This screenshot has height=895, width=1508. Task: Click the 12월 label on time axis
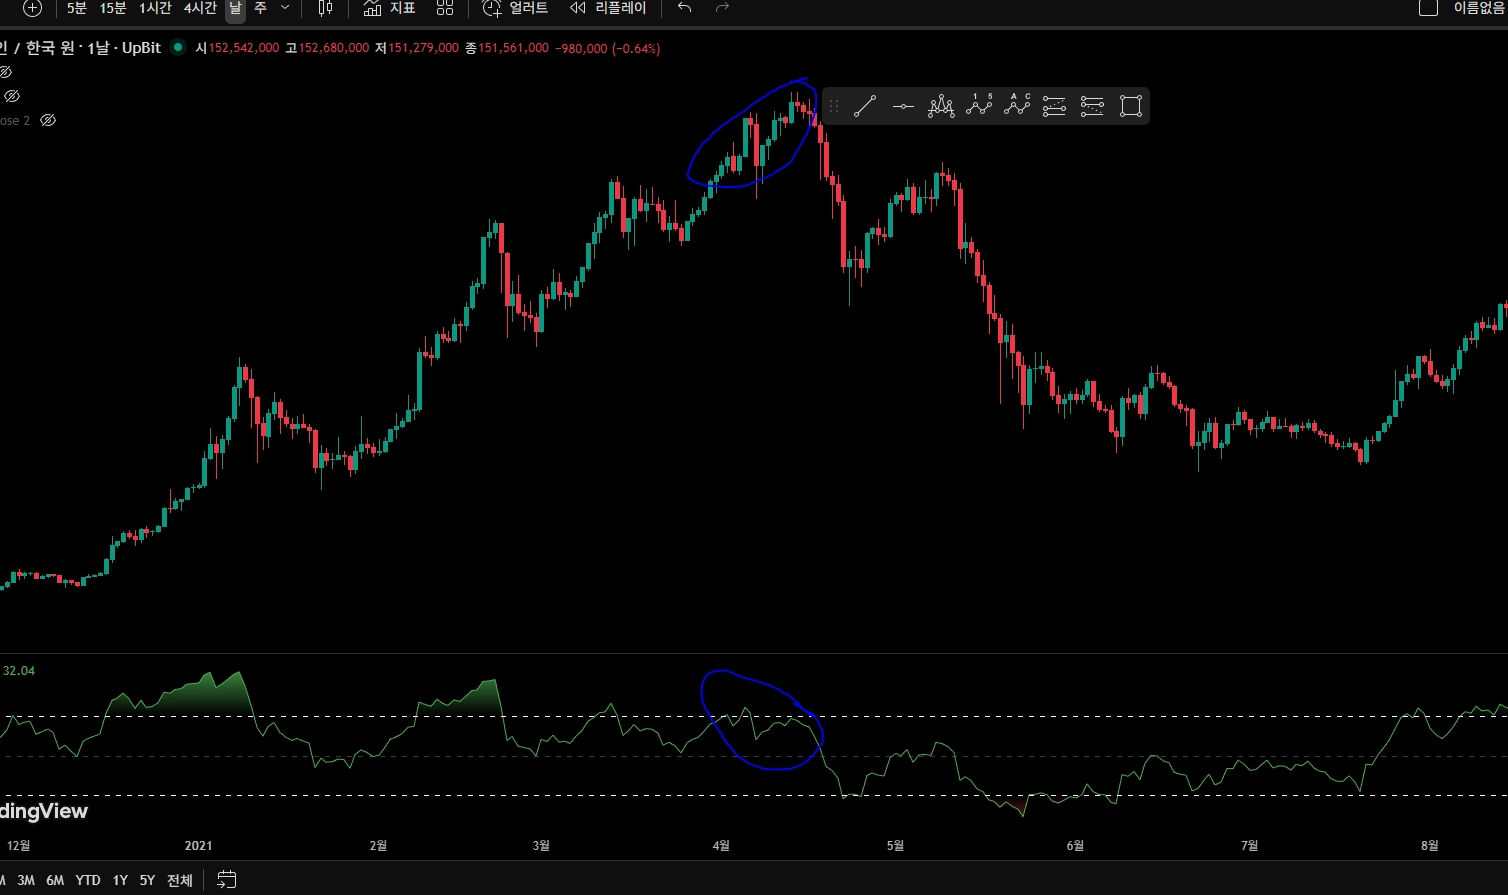point(18,845)
